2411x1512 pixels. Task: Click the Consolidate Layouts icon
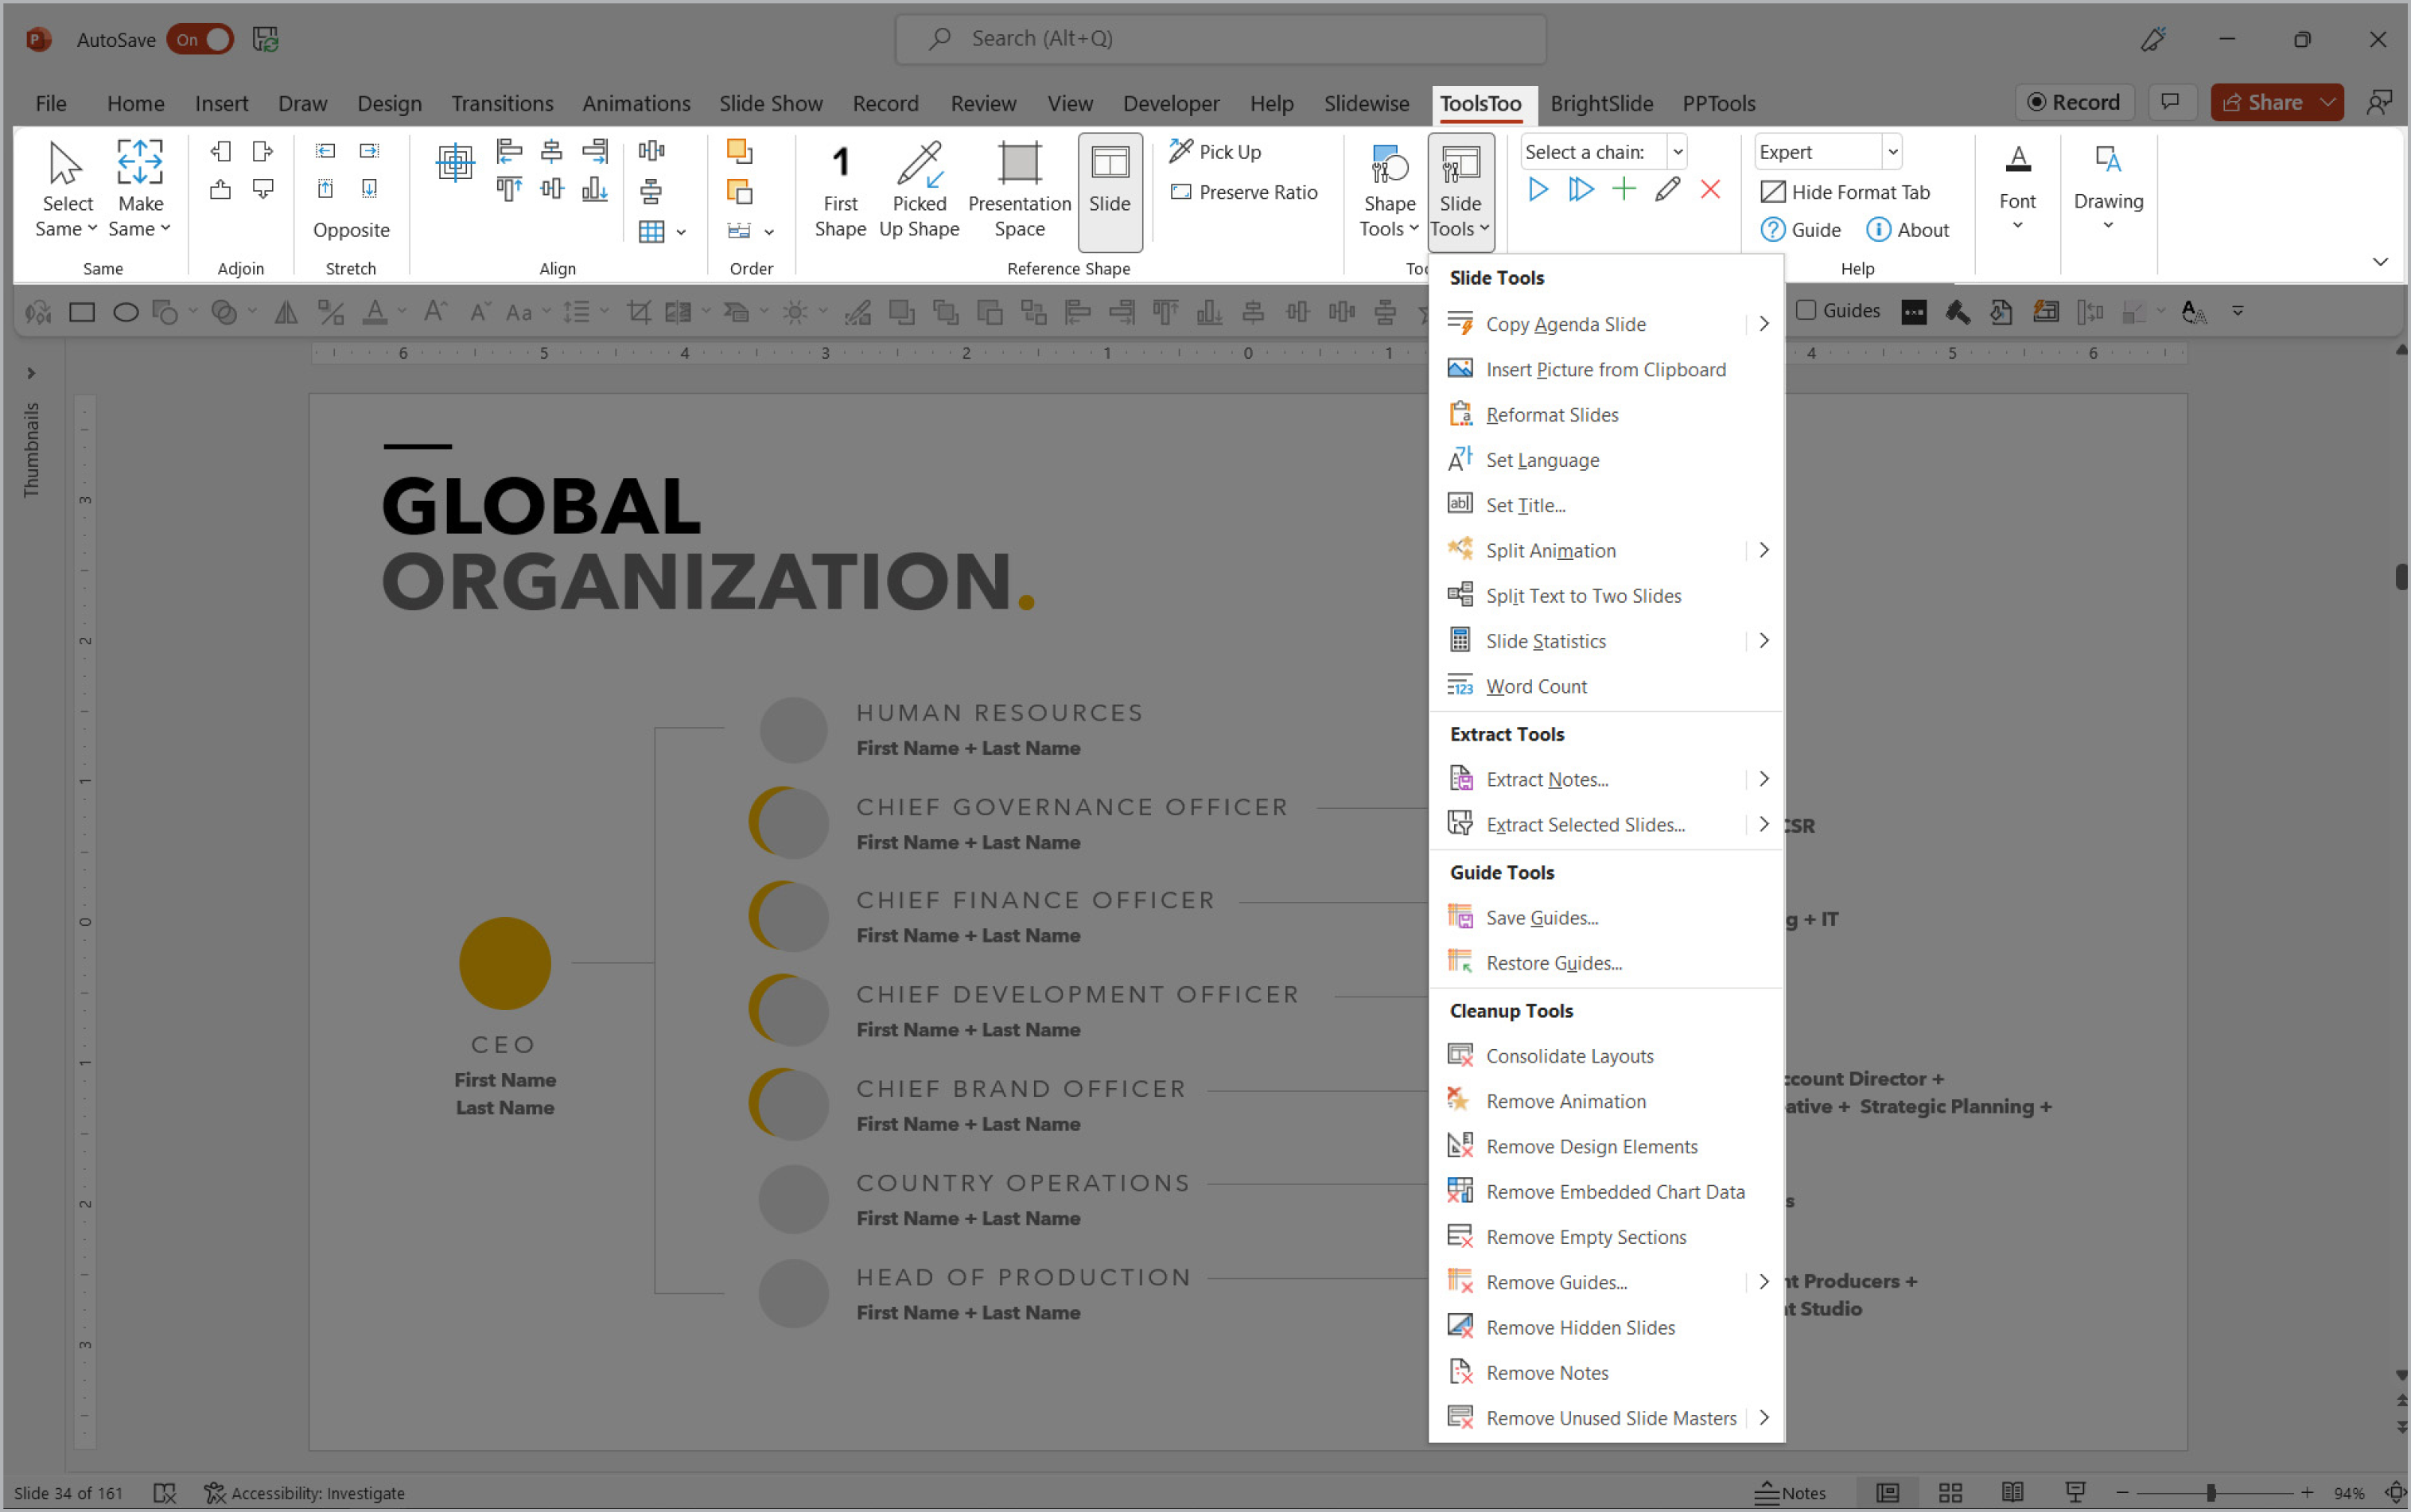coord(1460,1054)
